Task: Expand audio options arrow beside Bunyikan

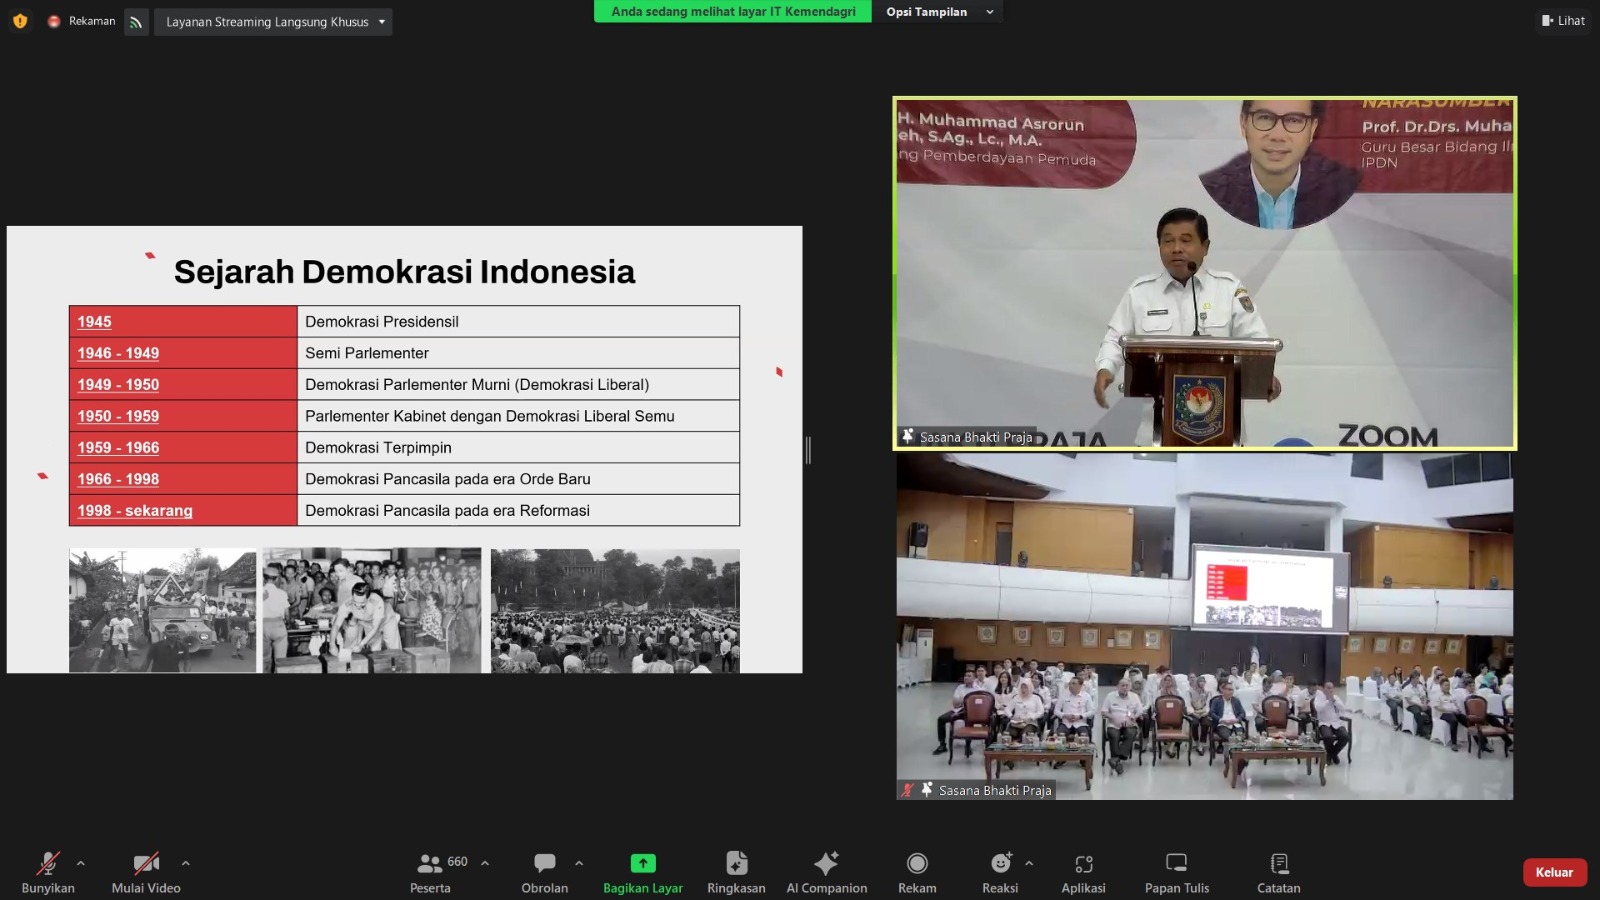Action: (81, 863)
